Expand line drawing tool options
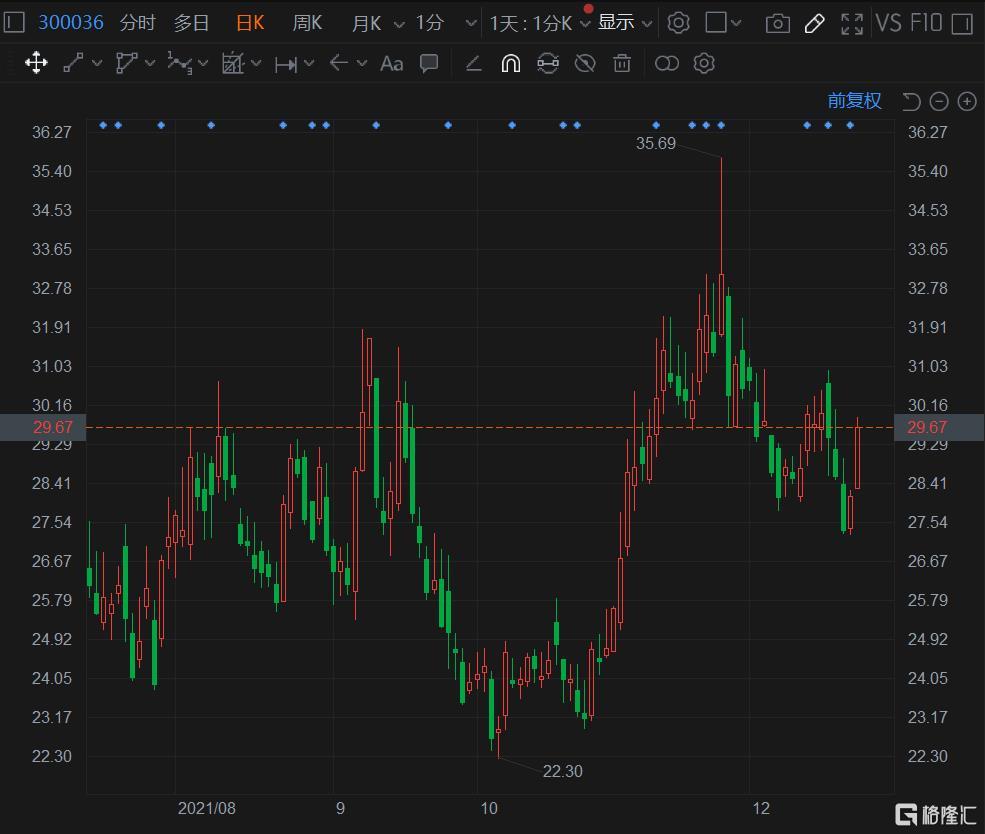Screen dimensions: 985x834 pyautogui.click(x=97, y=63)
